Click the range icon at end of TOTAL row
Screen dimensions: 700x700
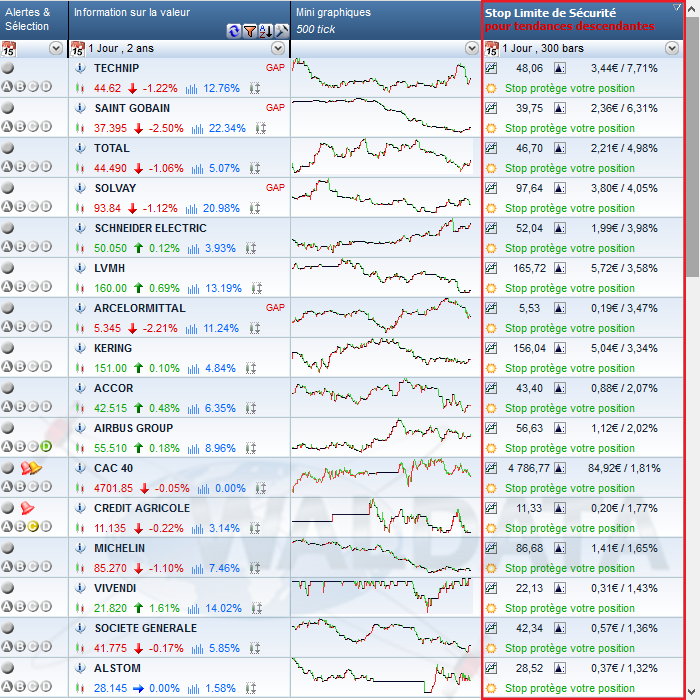click(254, 168)
